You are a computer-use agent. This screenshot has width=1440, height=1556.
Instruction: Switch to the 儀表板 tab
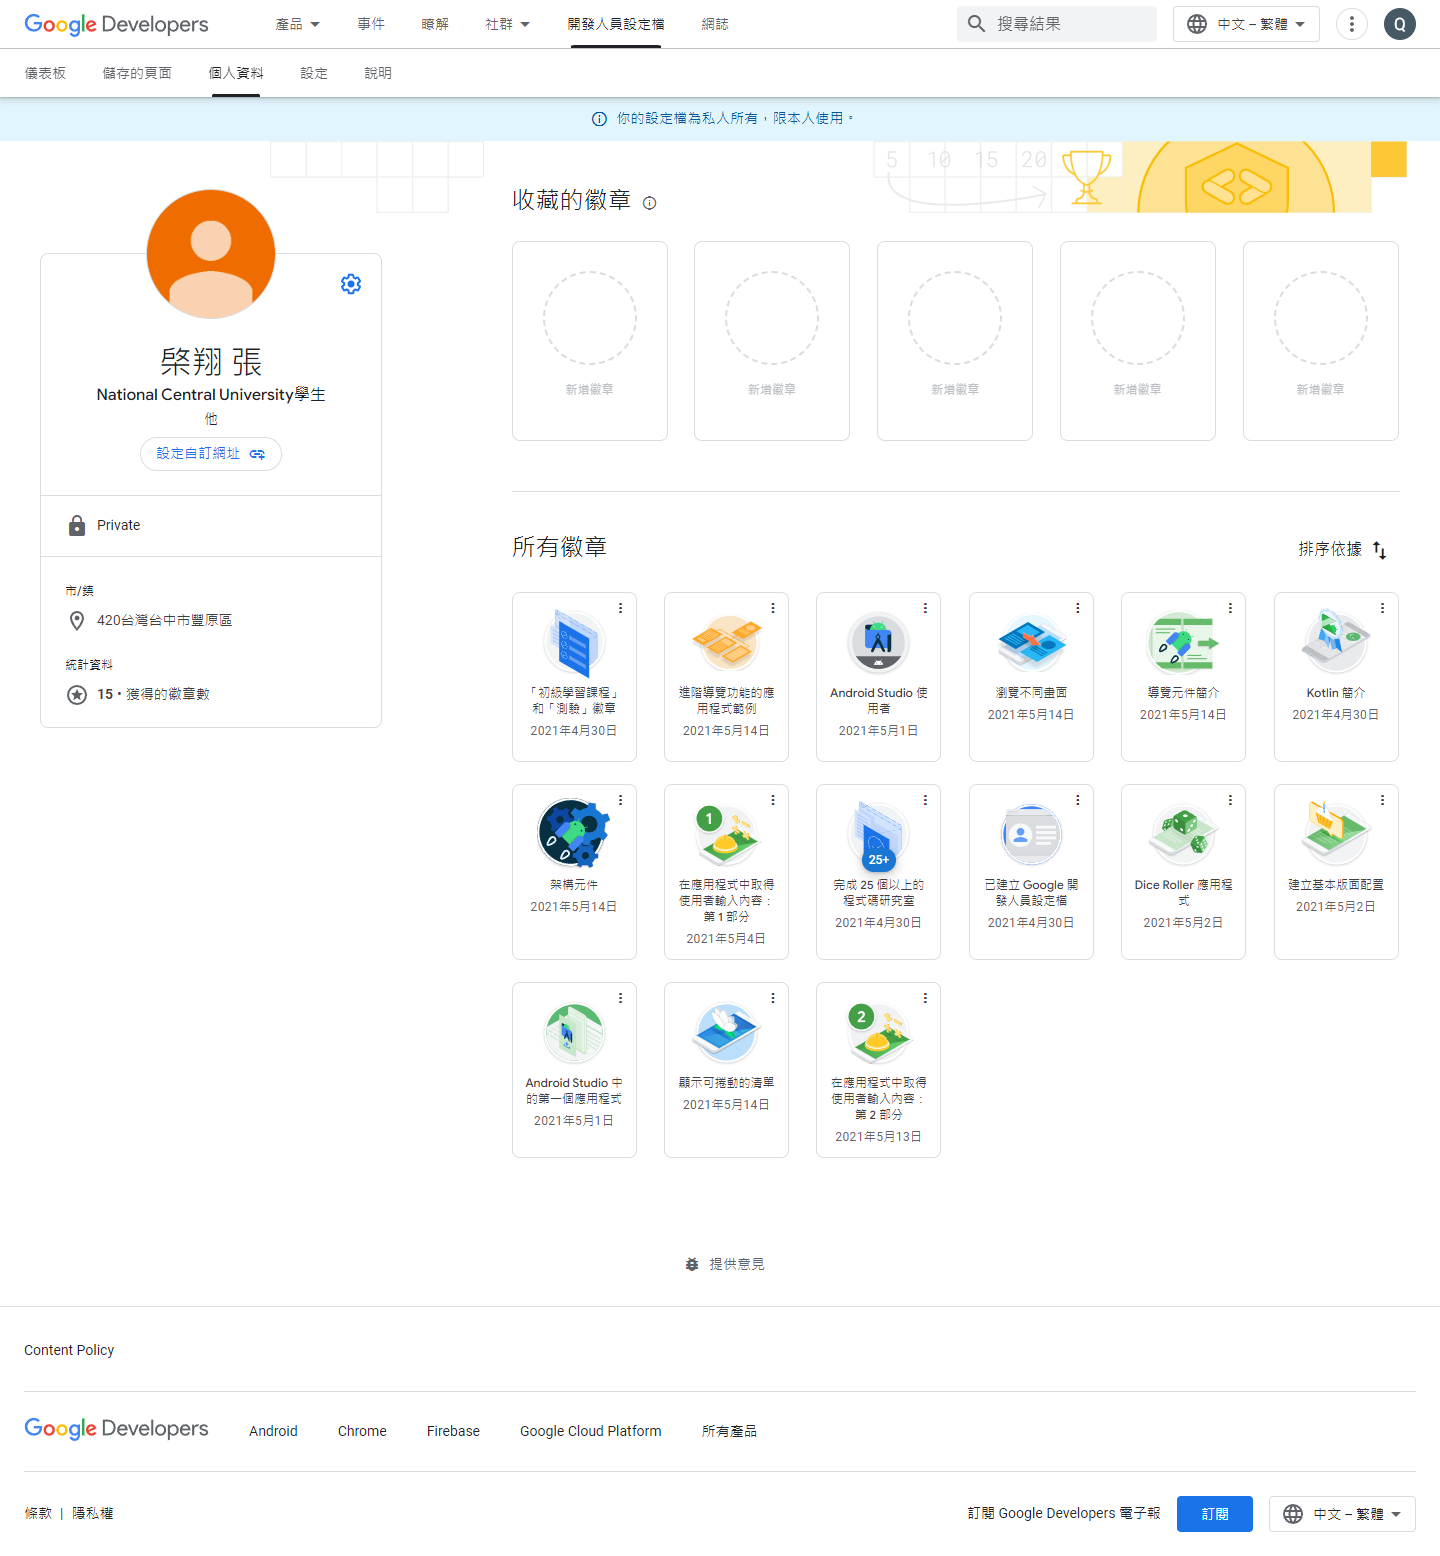click(45, 73)
